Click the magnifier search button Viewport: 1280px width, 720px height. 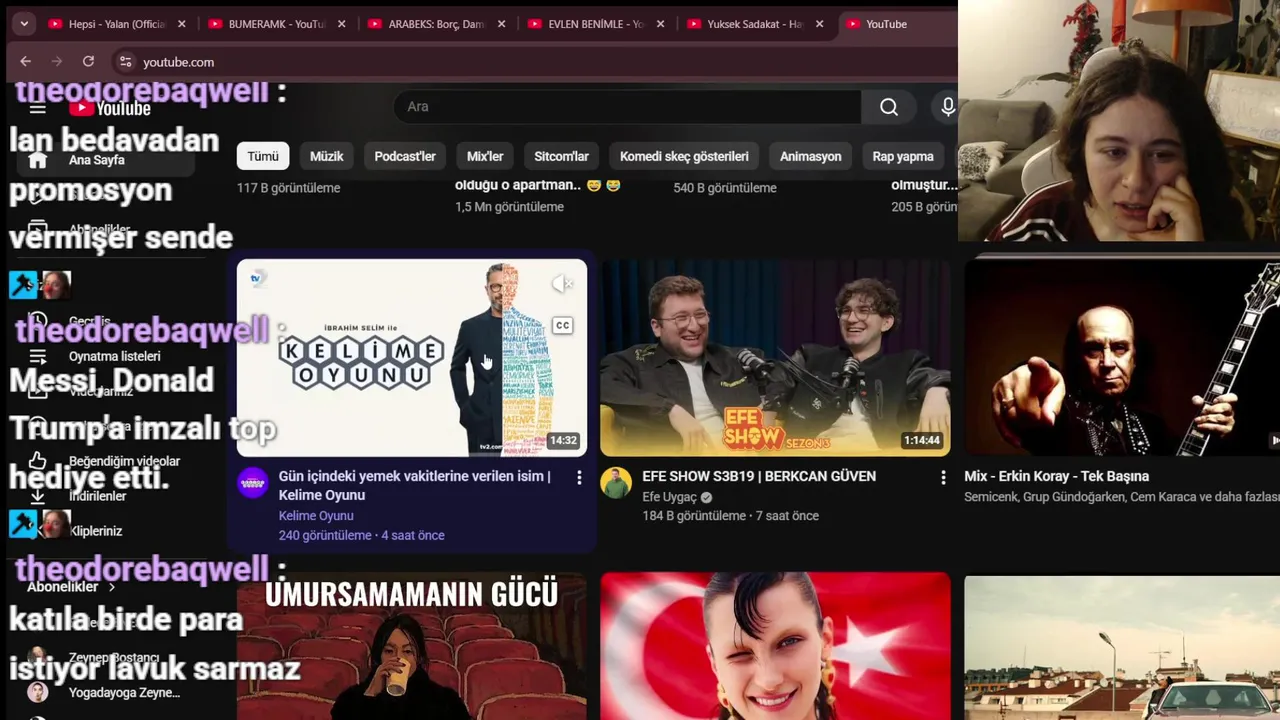(x=889, y=107)
